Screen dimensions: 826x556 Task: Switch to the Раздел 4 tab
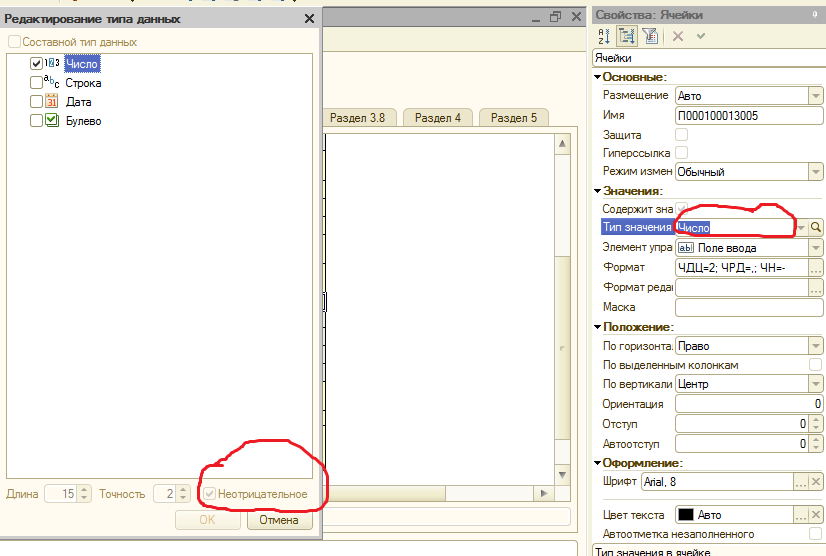(437, 118)
